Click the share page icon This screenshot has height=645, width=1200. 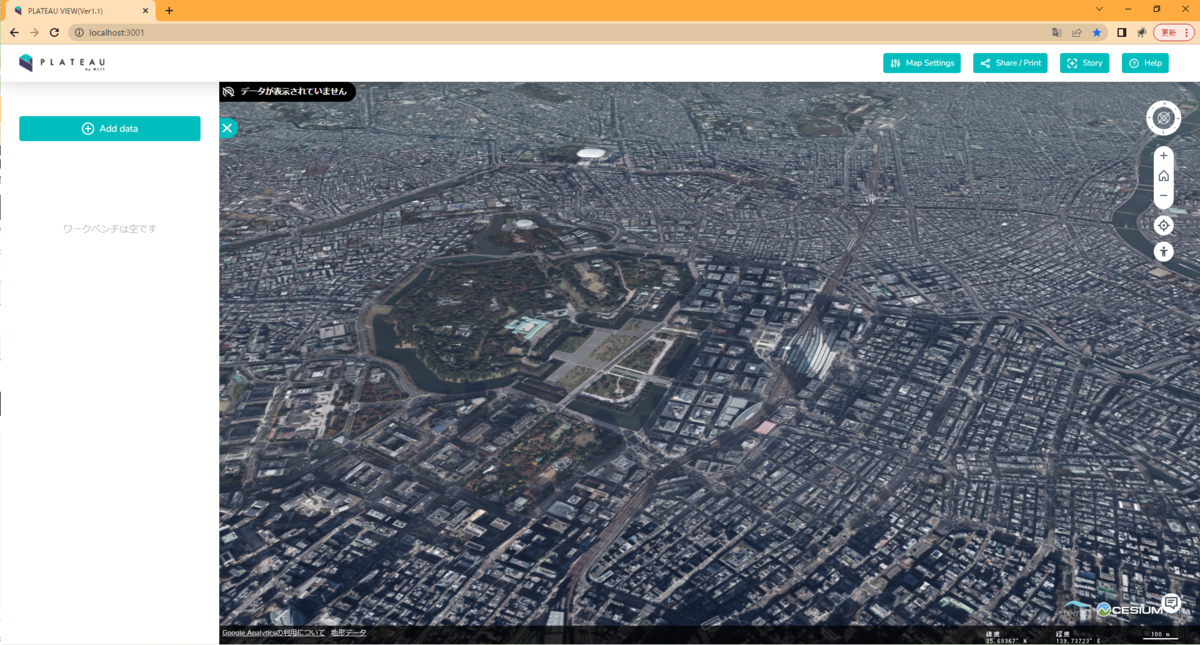[1076, 32]
